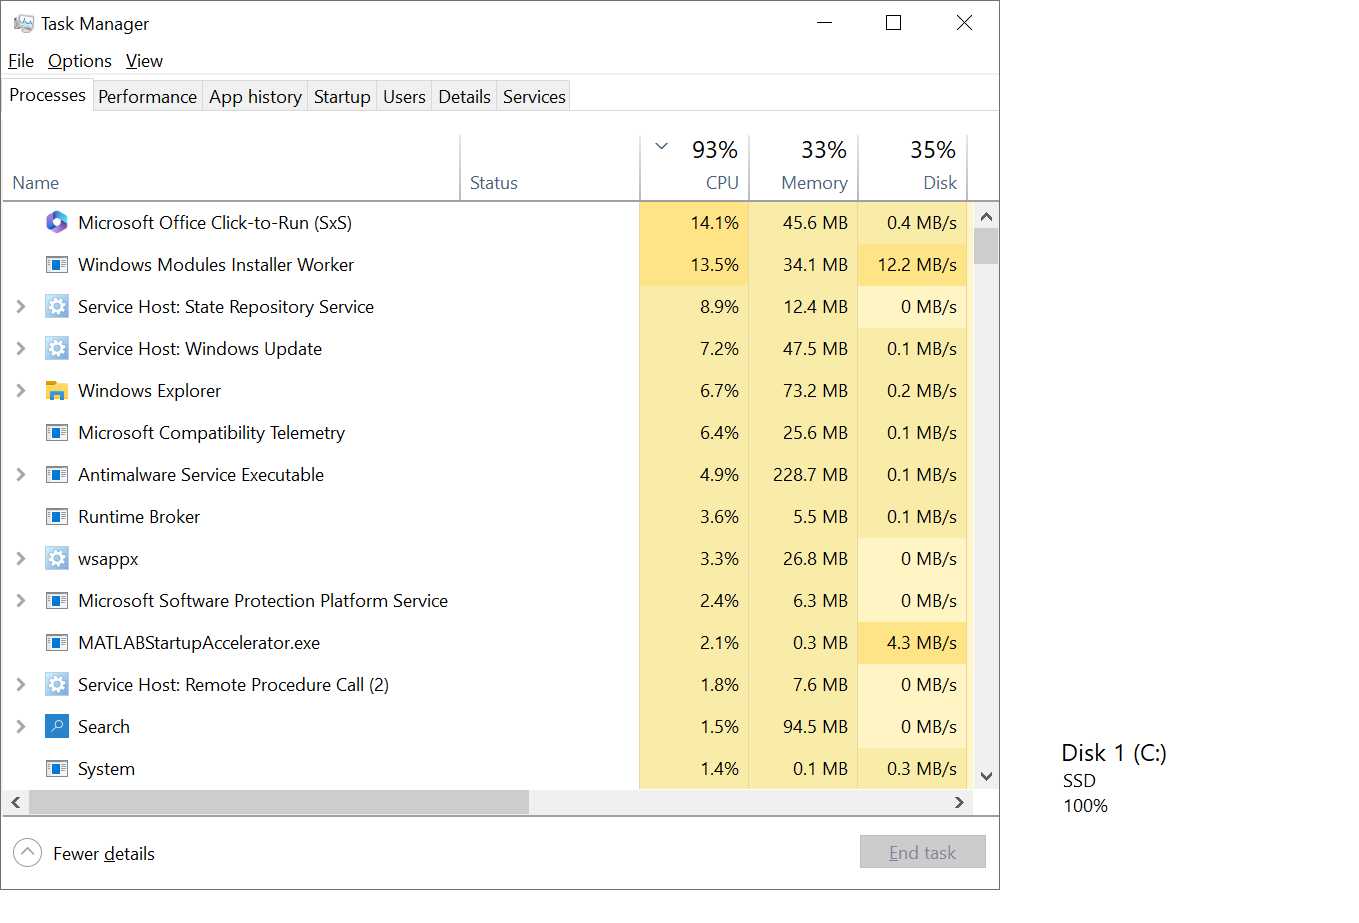Screen dimensions: 1359x923
Task: Click the End task button
Action: pyautogui.click(x=922, y=851)
